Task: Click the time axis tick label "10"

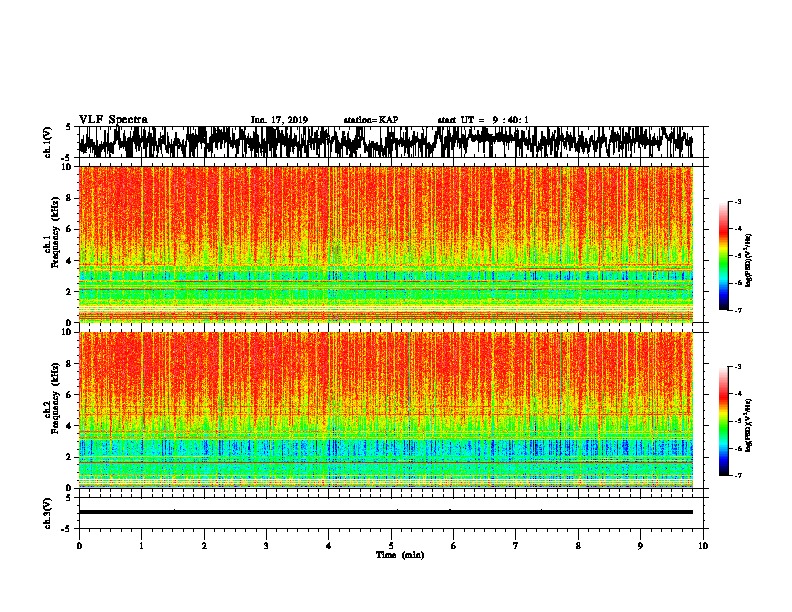Action: coord(703,546)
